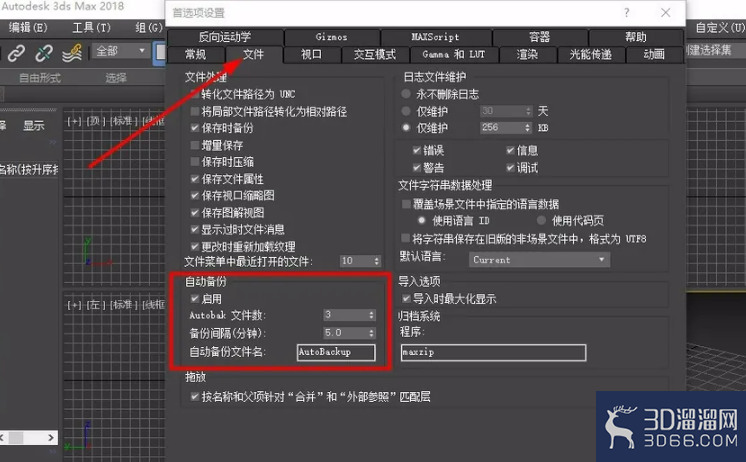This screenshot has width=746, height=462.
Task: Open the 自定义(U) menu
Action: point(720,28)
